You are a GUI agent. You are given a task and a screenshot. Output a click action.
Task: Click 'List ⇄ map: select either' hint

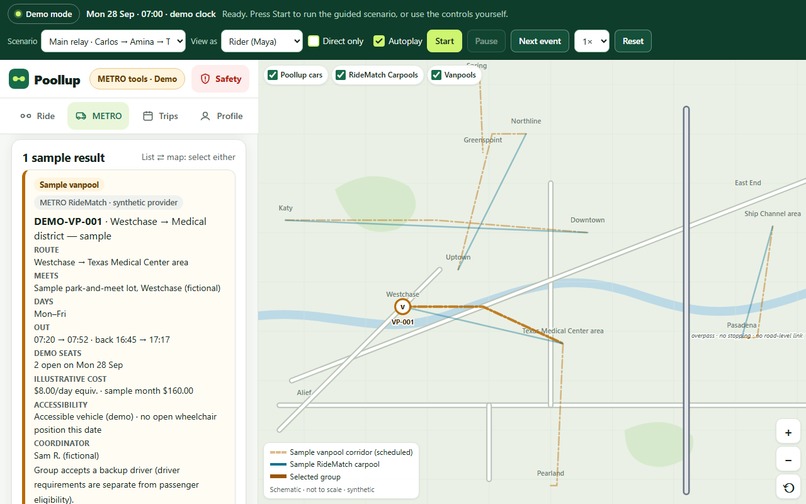188,157
